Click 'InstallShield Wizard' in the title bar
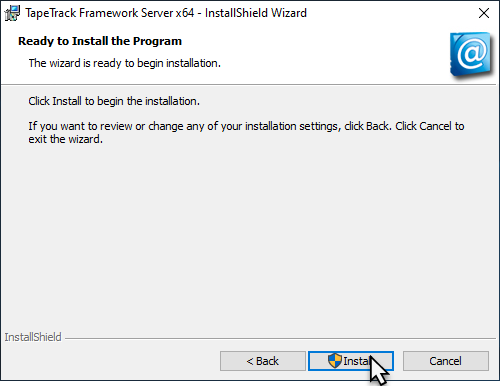Screen dimensions: 500x386 [256, 13]
